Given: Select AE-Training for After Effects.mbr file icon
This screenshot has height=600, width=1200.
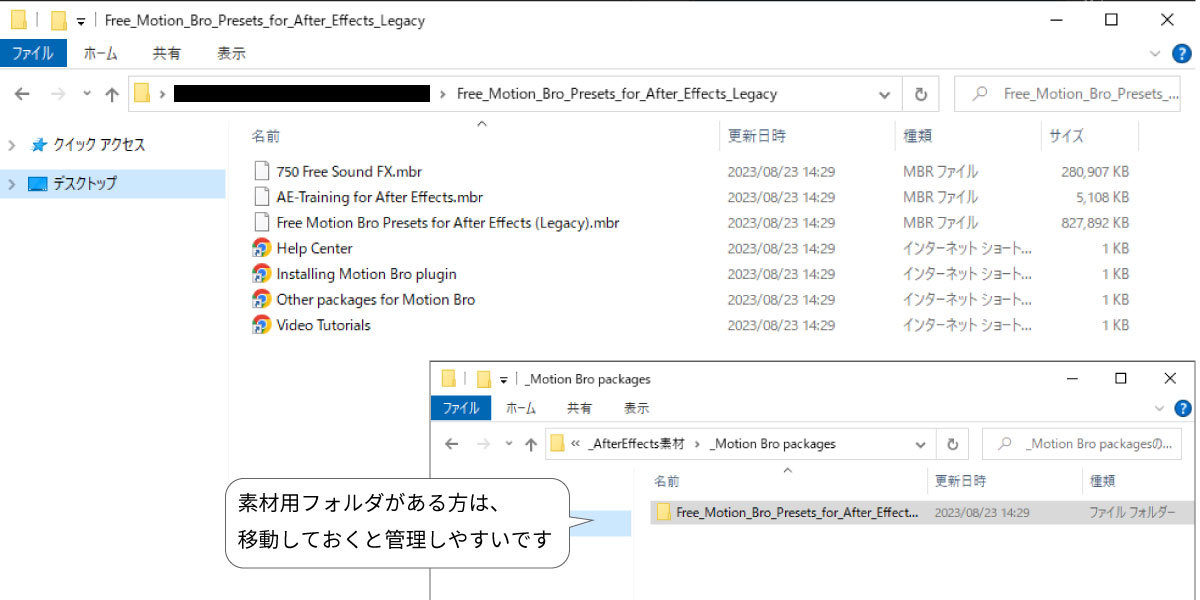Looking at the screenshot, I should 261,197.
